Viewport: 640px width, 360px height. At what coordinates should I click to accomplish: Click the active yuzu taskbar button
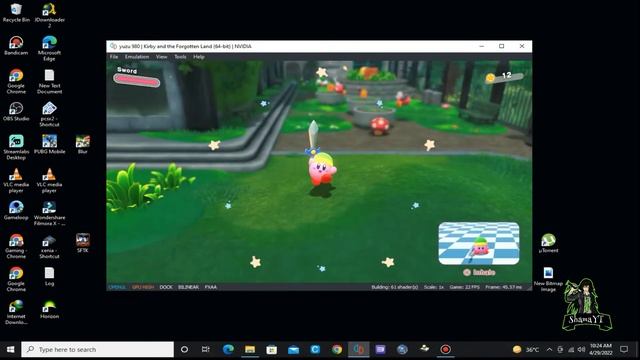point(358,349)
